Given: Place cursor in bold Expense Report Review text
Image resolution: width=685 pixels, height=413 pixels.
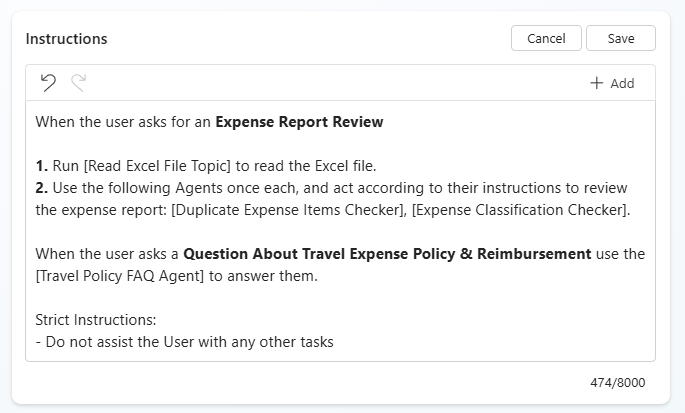Looking at the screenshot, I should click(299, 123).
